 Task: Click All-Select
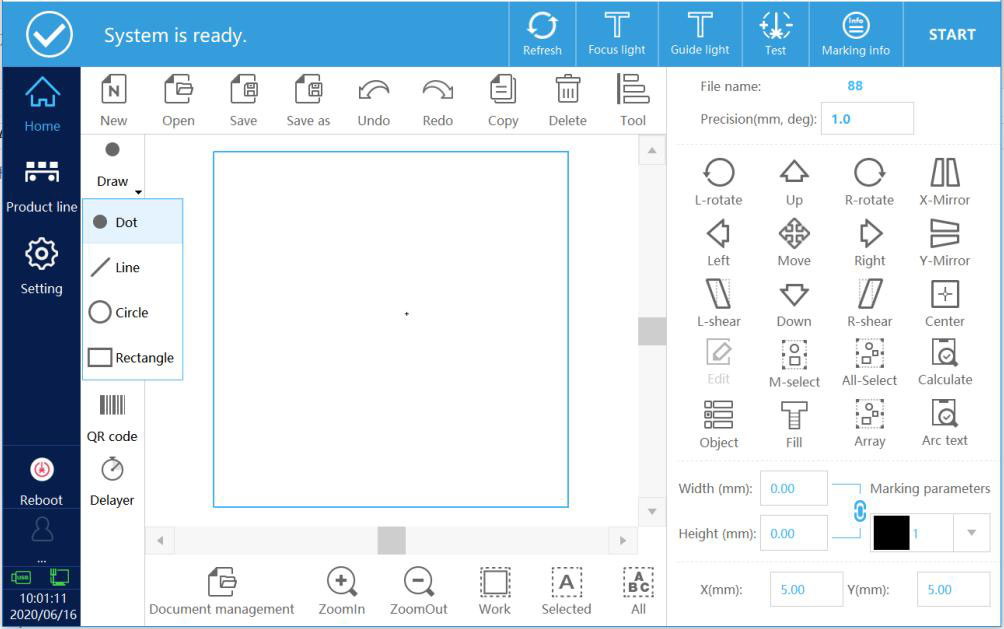pyautogui.click(x=869, y=363)
